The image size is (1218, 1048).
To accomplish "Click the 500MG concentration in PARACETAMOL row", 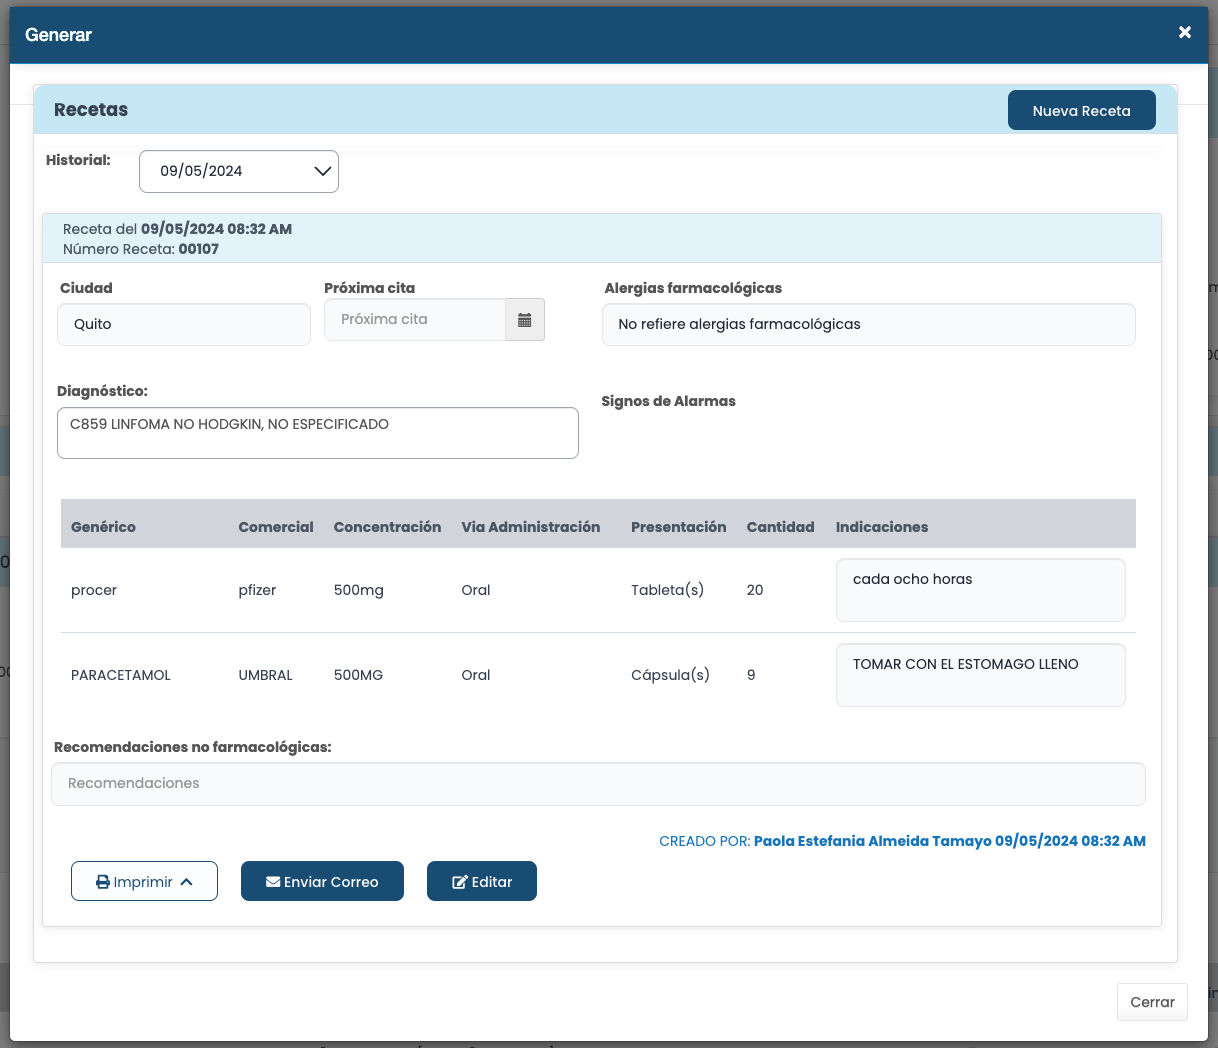I will coord(358,675).
